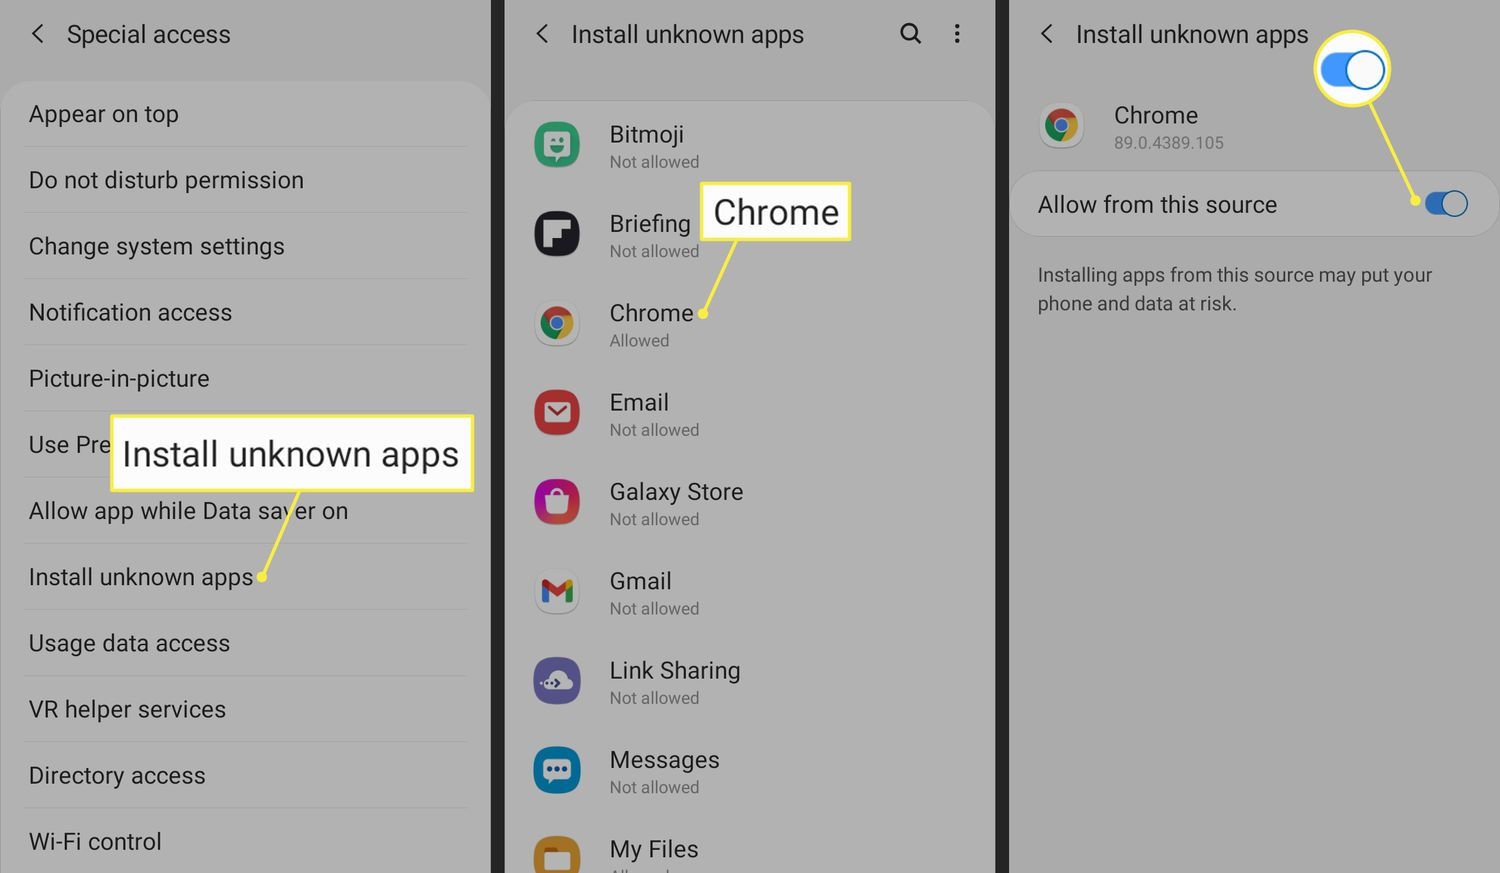This screenshot has height=873, width=1500.
Task: Select Link Sharing app name
Action: [675, 671]
